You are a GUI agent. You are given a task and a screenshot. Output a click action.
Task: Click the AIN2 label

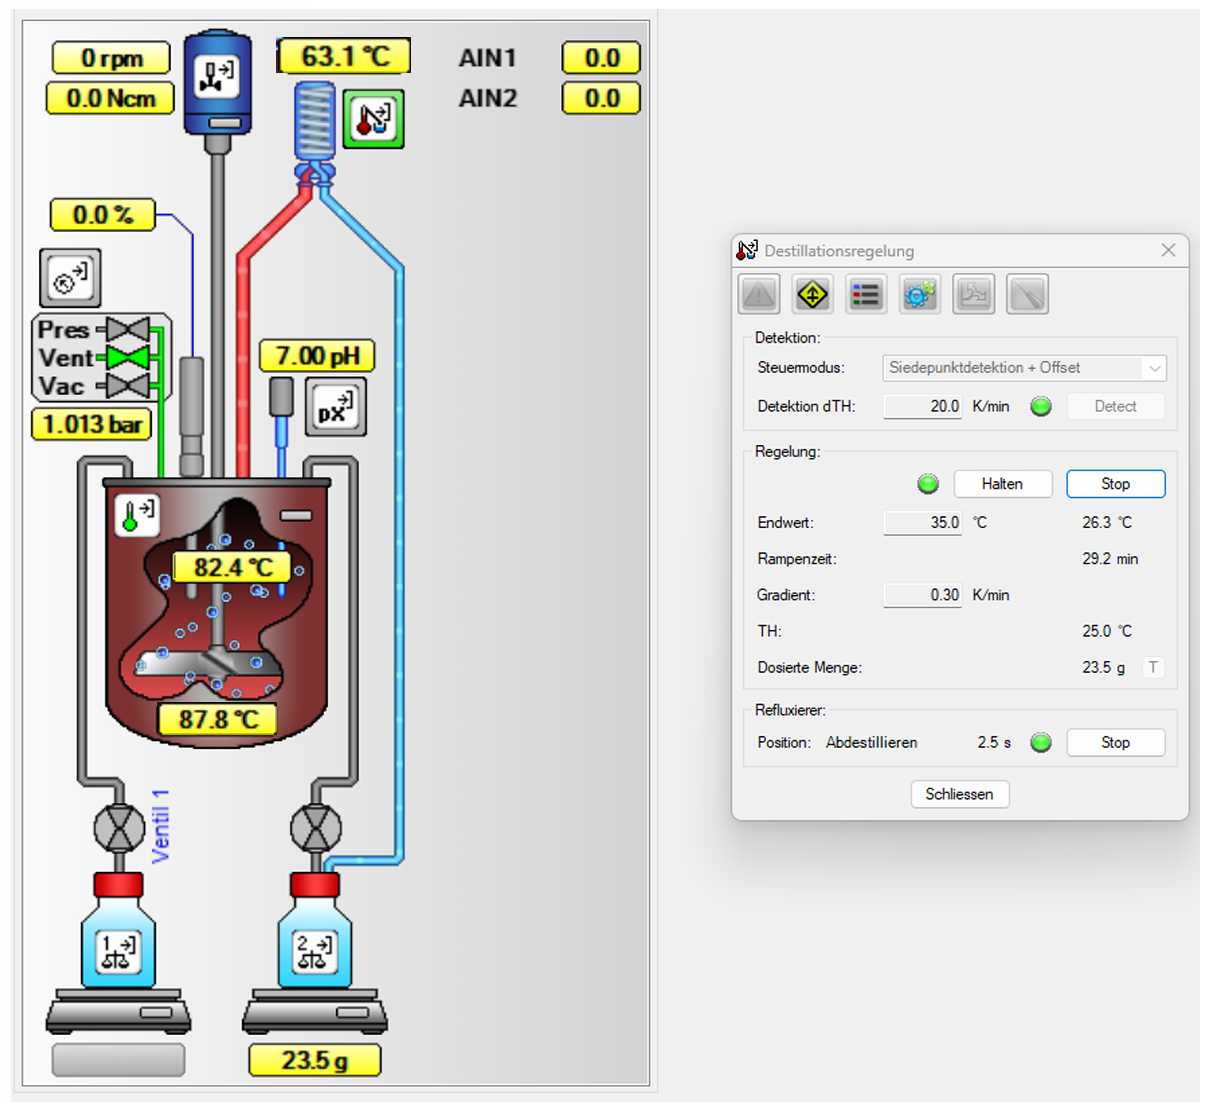tap(488, 98)
